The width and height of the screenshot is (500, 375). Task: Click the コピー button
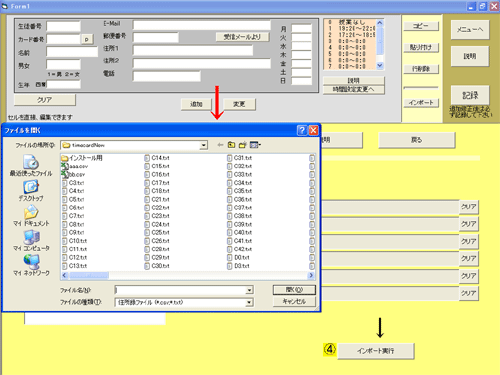421,26
